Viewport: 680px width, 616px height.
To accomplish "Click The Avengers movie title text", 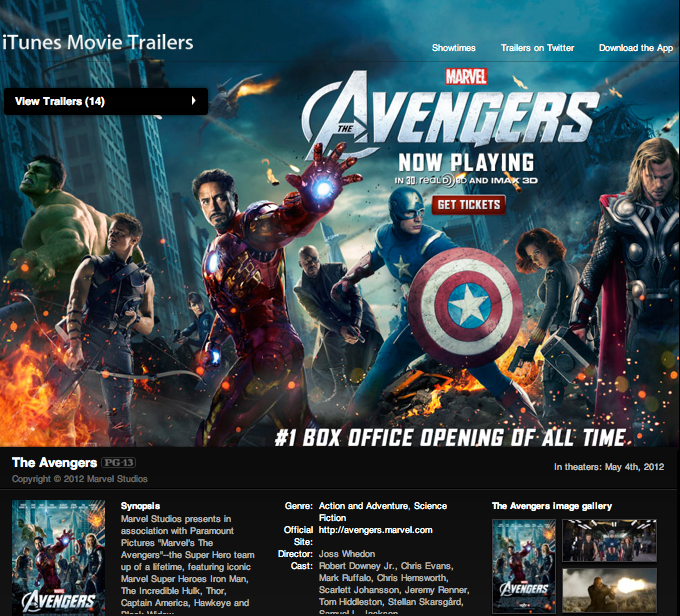I will pyautogui.click(x=54, y=463).
